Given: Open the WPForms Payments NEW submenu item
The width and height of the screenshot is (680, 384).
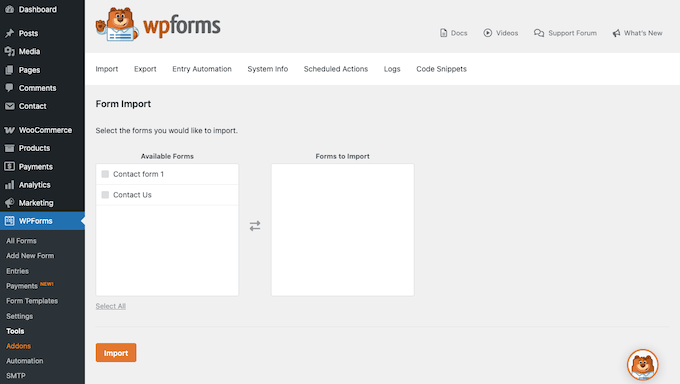Looking at the screenshot, I should 30,286.
